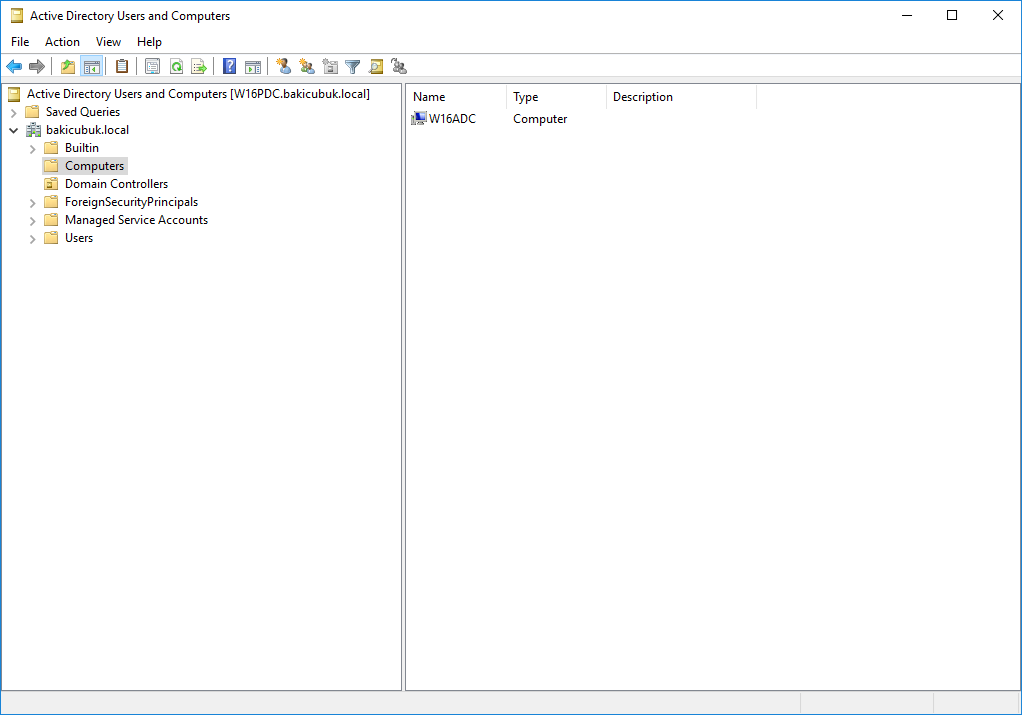
Task: Click Add to group toolbar icon
Action: pyautogui.click(x=399, y=66)
